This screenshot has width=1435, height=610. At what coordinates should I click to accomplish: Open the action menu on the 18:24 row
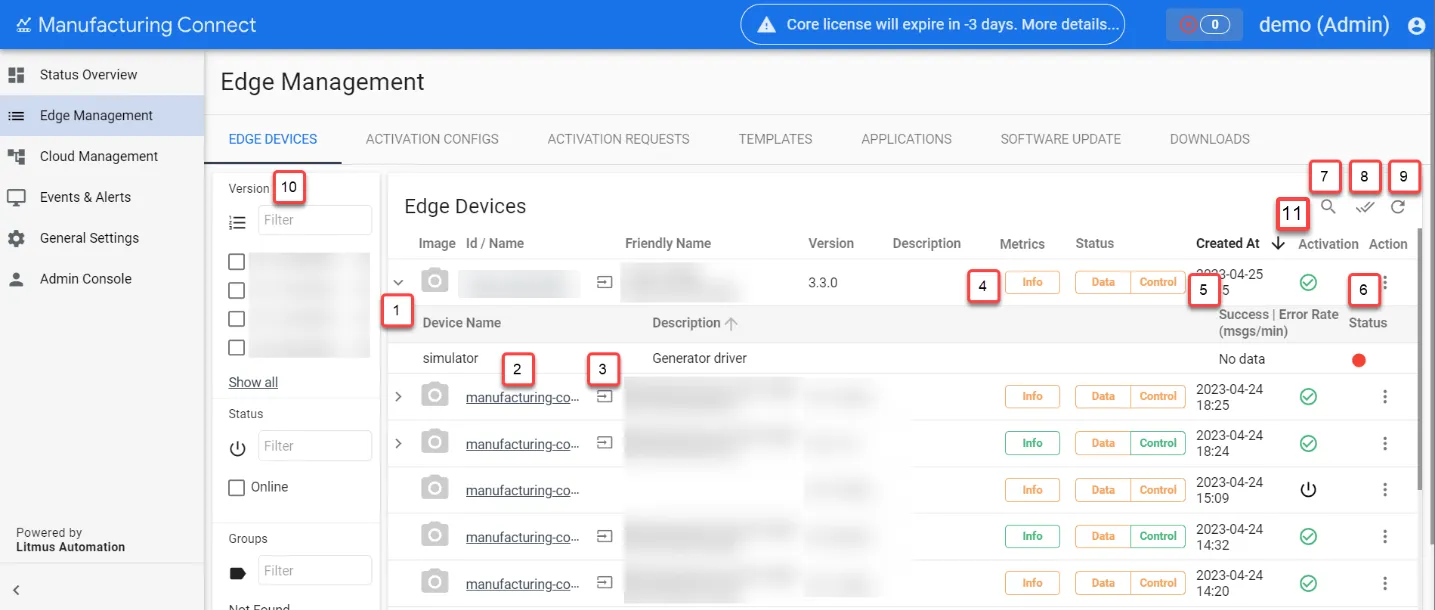click(x=1385, y=443)
